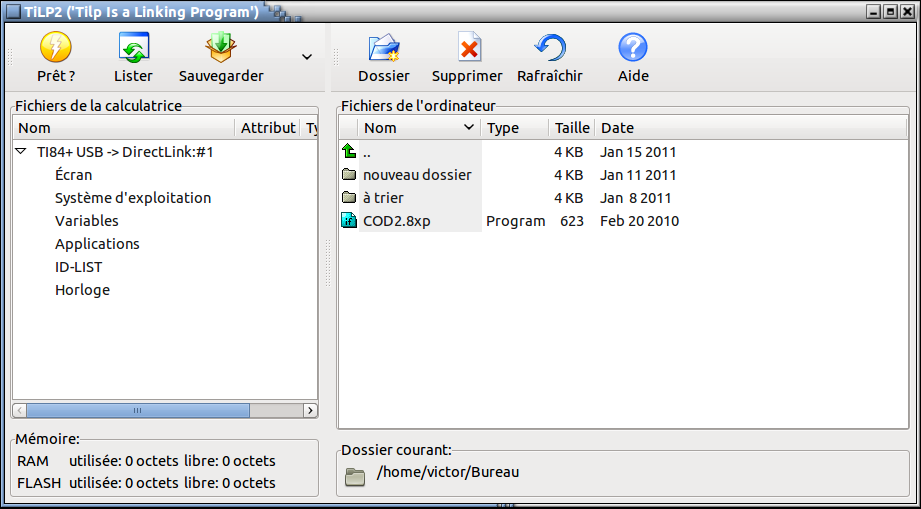This screenshot has height=509, width=921.
Task: Click the Sauvegarder backup icon
Action: click(220, 48)
